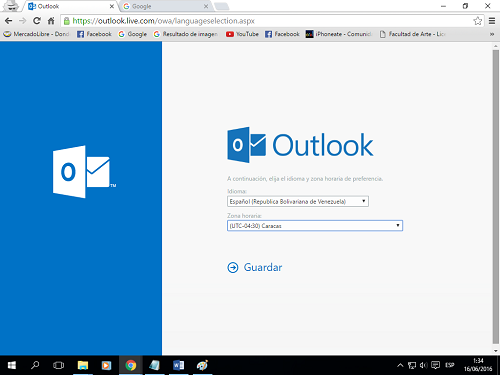Open a new tab button
Viewport: 500px width, 375px height.
pos(221,6)
